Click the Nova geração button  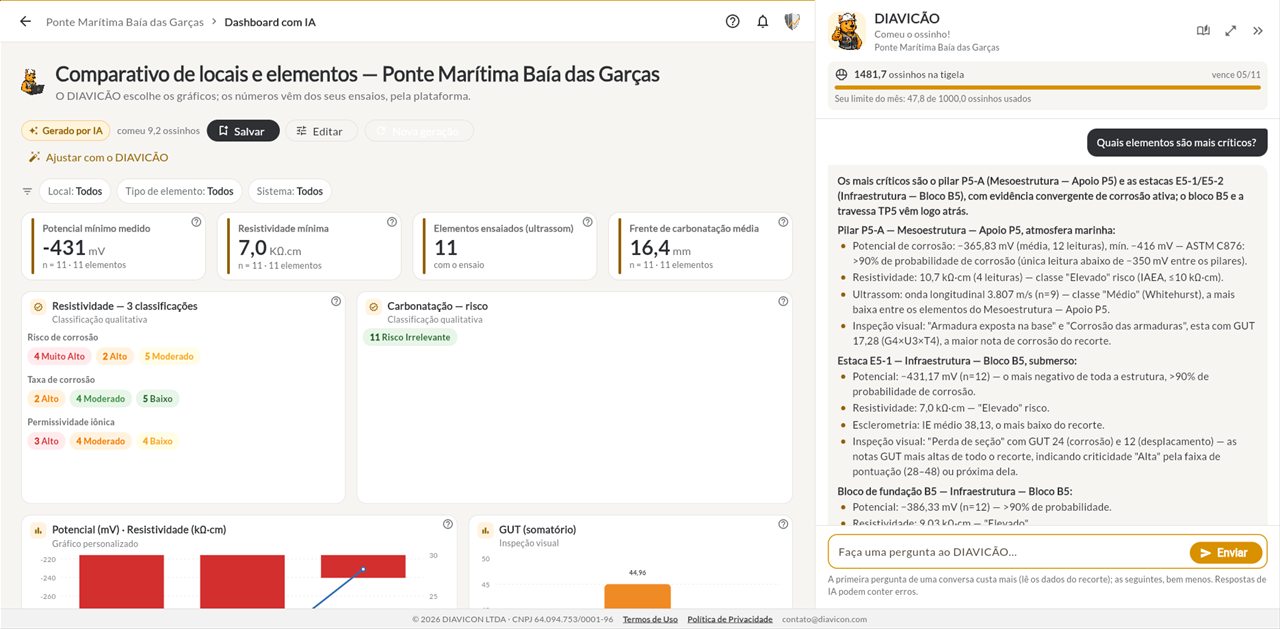tap(419, 131)
